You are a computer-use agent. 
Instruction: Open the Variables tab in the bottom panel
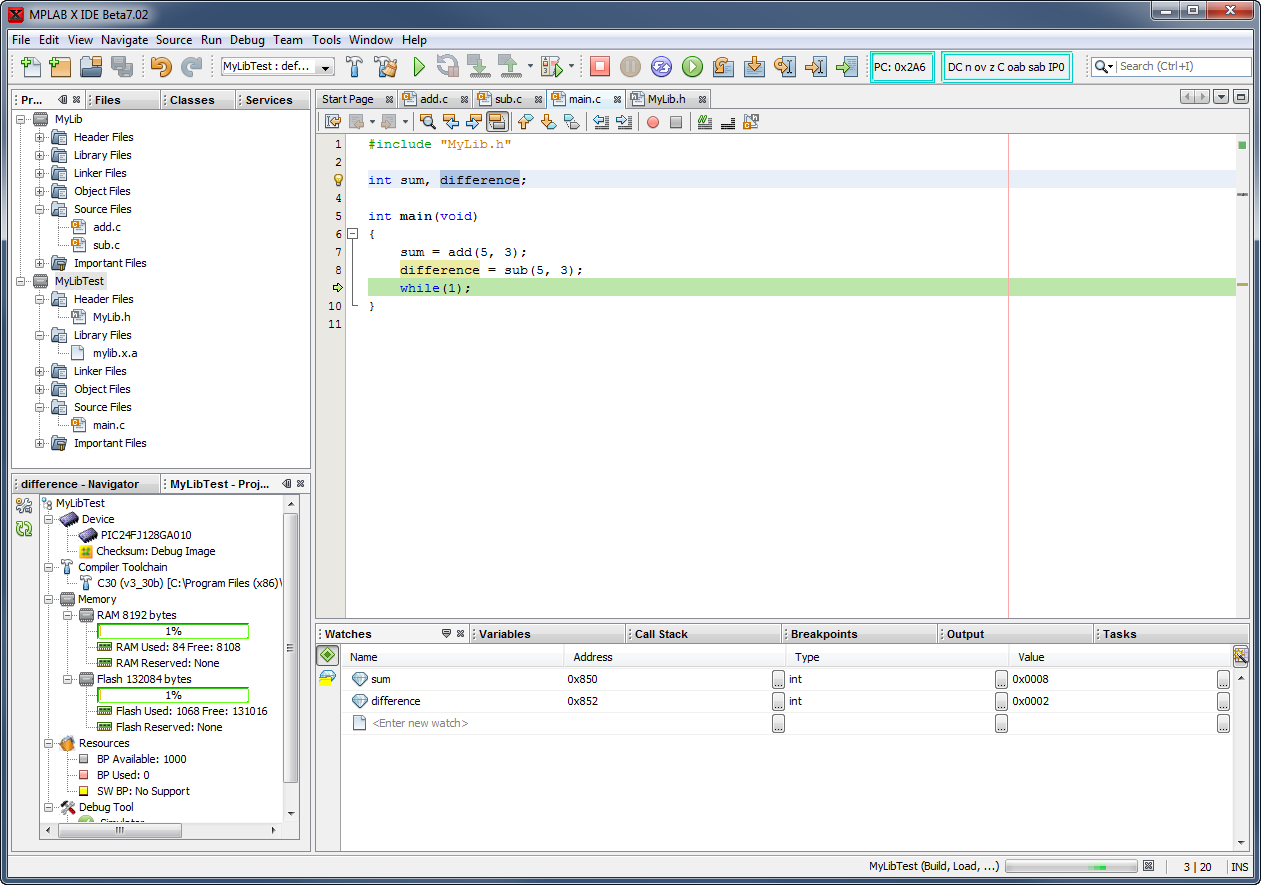[505, 634]
